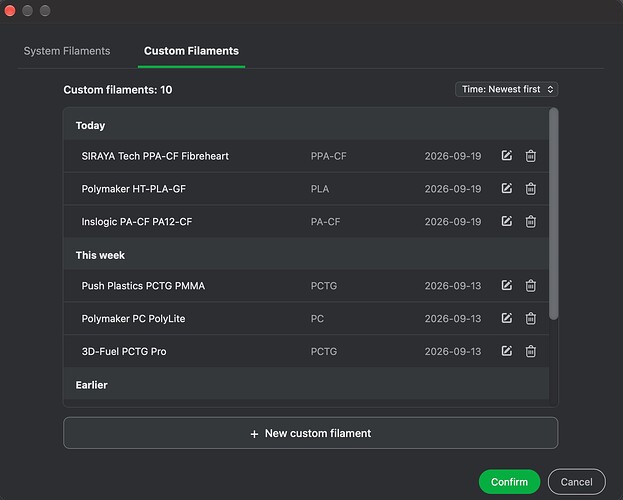This screenshot has width=623, height=500.
Task: Cancel the filament dialog
Action: pos(577,482)
